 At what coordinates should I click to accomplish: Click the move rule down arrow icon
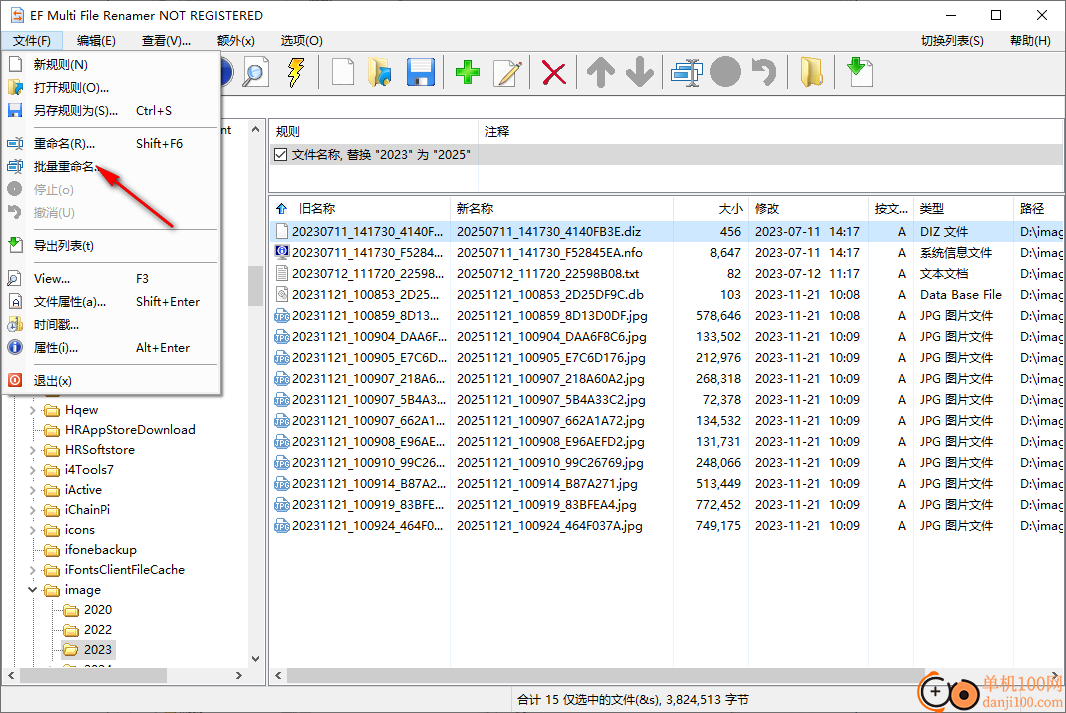coord(640,72)
